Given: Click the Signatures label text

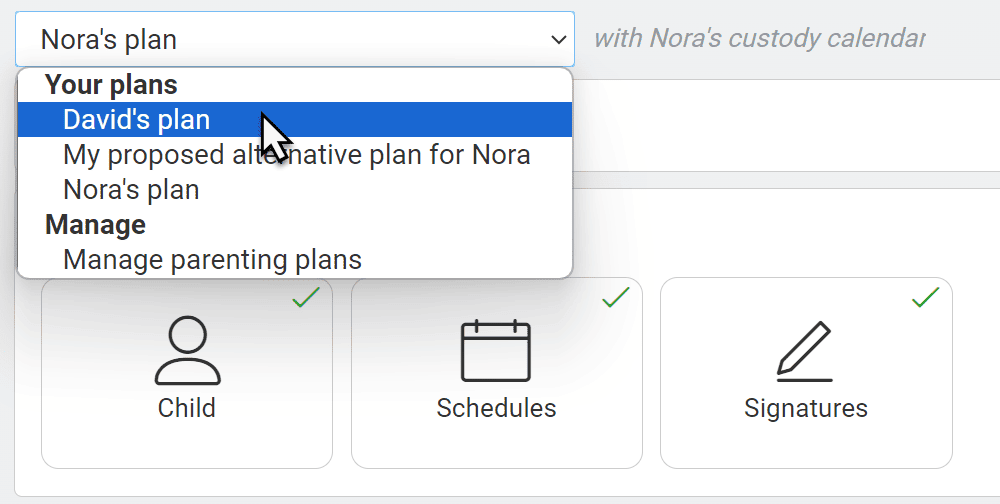Looking at the screenshot, I should [805, 408].
